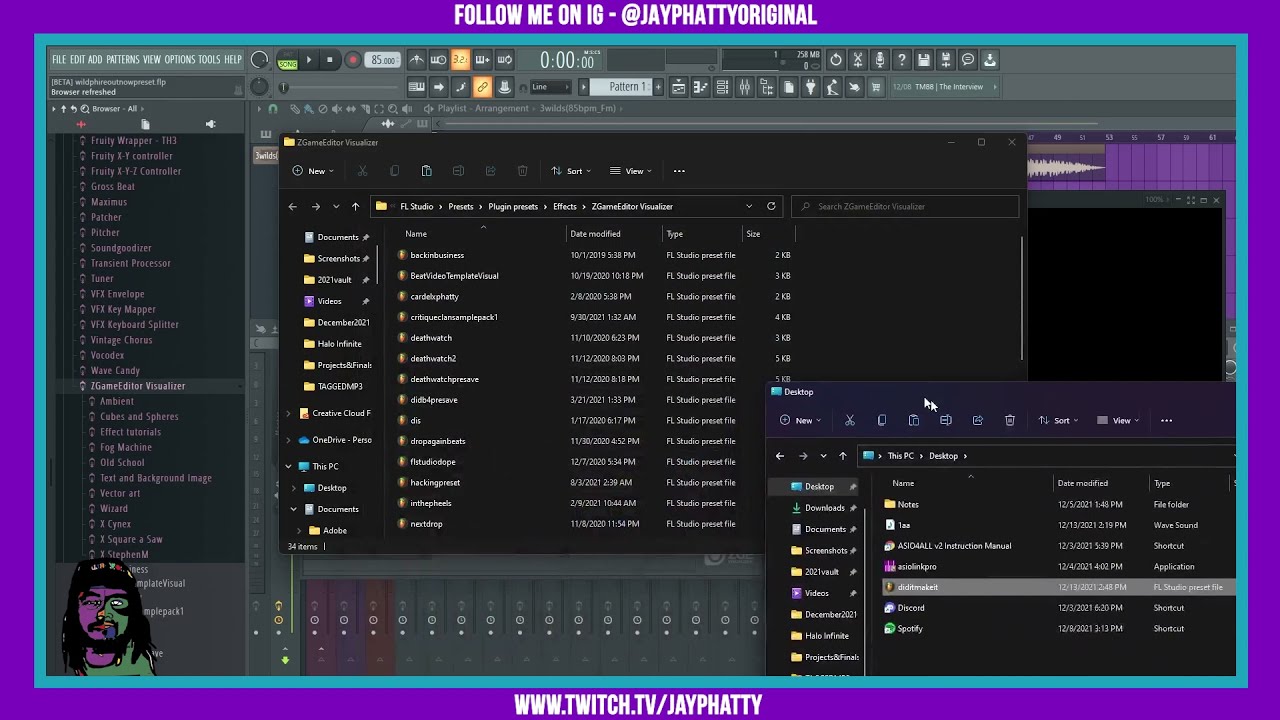Toggle the highlighted link snap button
Screen dimensions: 1280x720
[x=482, y=87]
